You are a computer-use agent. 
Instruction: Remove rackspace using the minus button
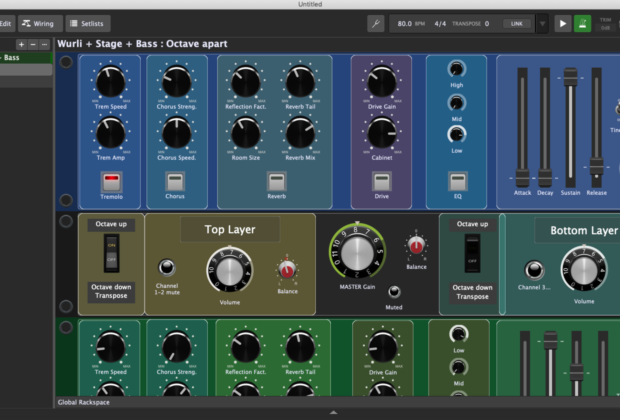[x=33, y=45]
